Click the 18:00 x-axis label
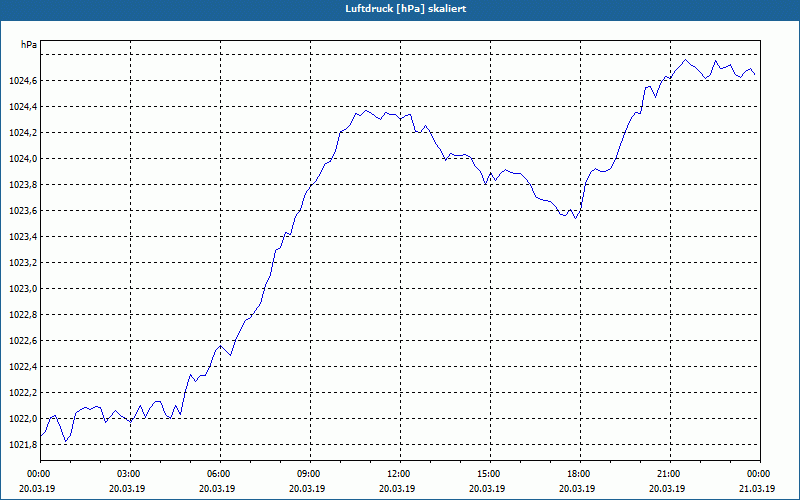800x500 pixels. tap(580, 474)
